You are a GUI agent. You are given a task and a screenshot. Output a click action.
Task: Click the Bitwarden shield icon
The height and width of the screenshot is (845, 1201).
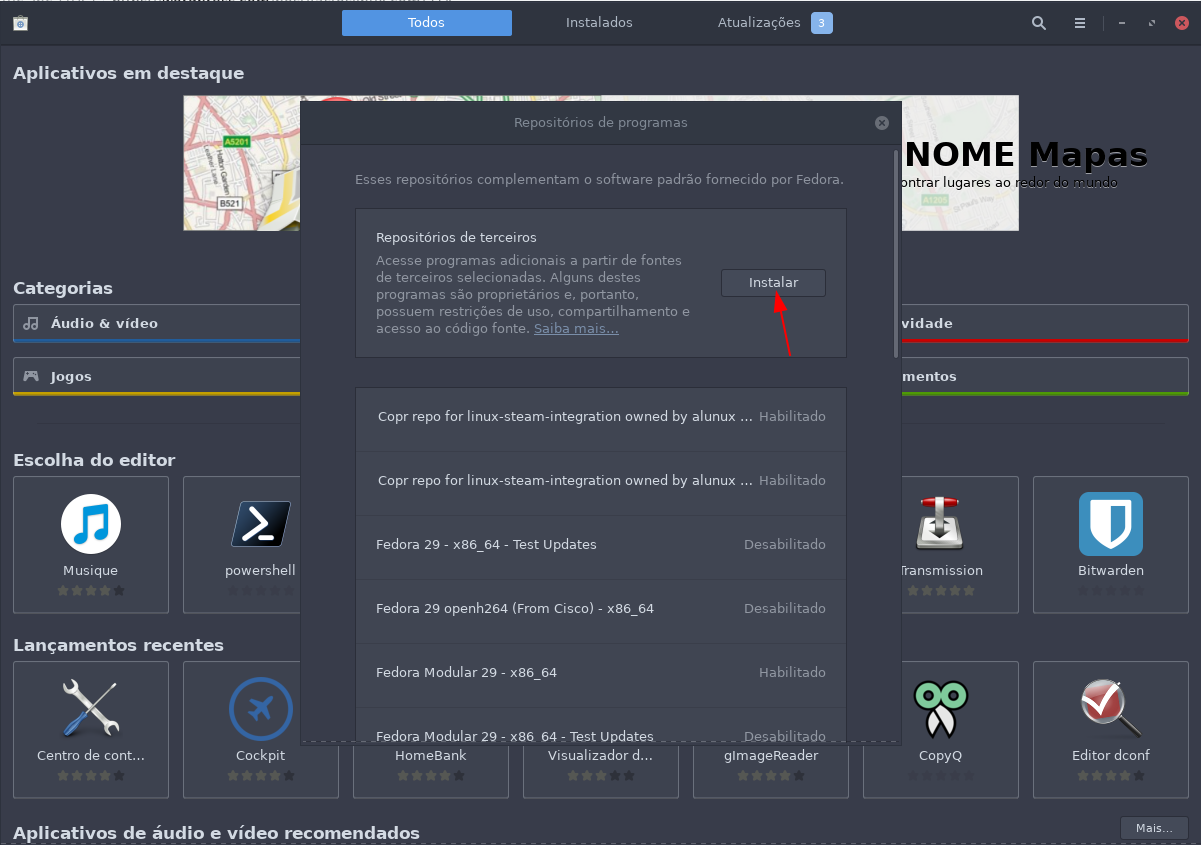point(1110,524)
